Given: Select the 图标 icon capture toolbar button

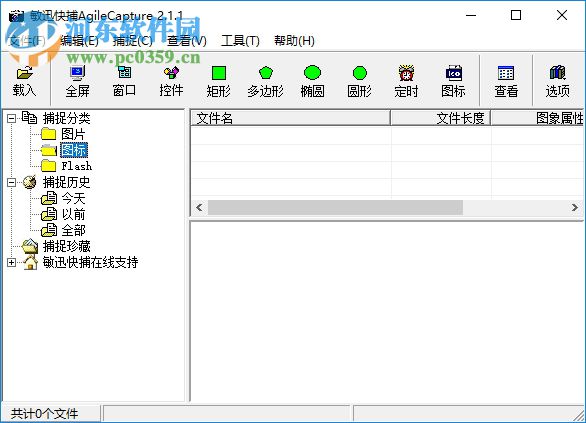Looking at the screenshot, I should (453, 81).
